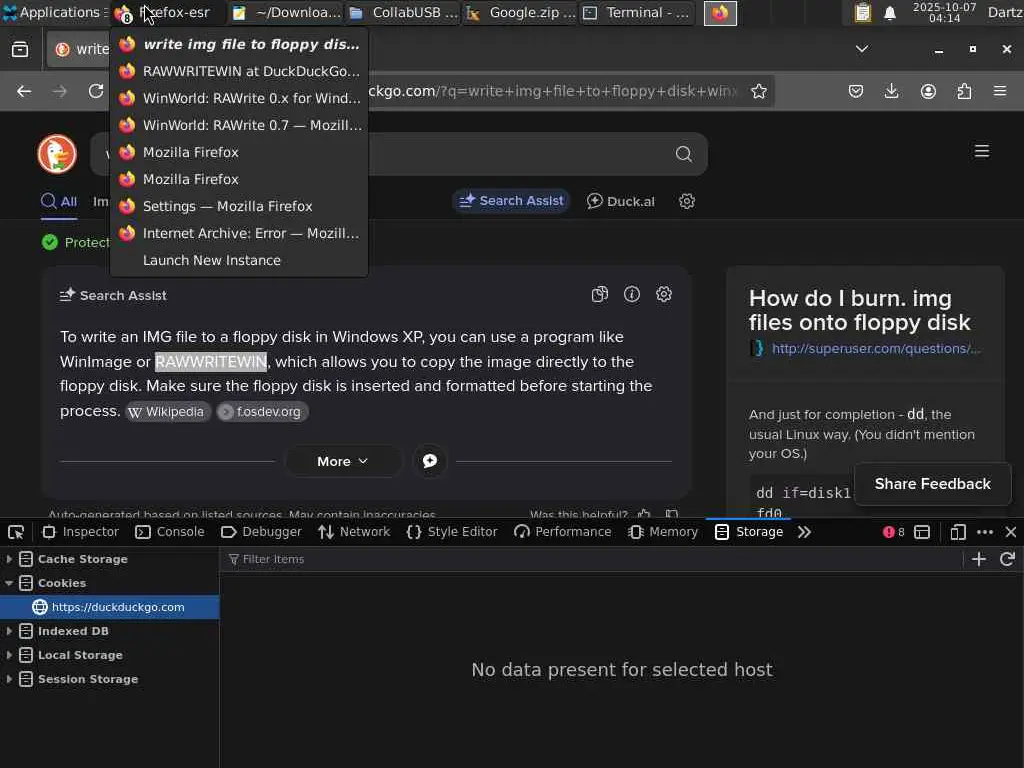
Task: Add a new storage item with plus icon
Action: pos(978,559)
